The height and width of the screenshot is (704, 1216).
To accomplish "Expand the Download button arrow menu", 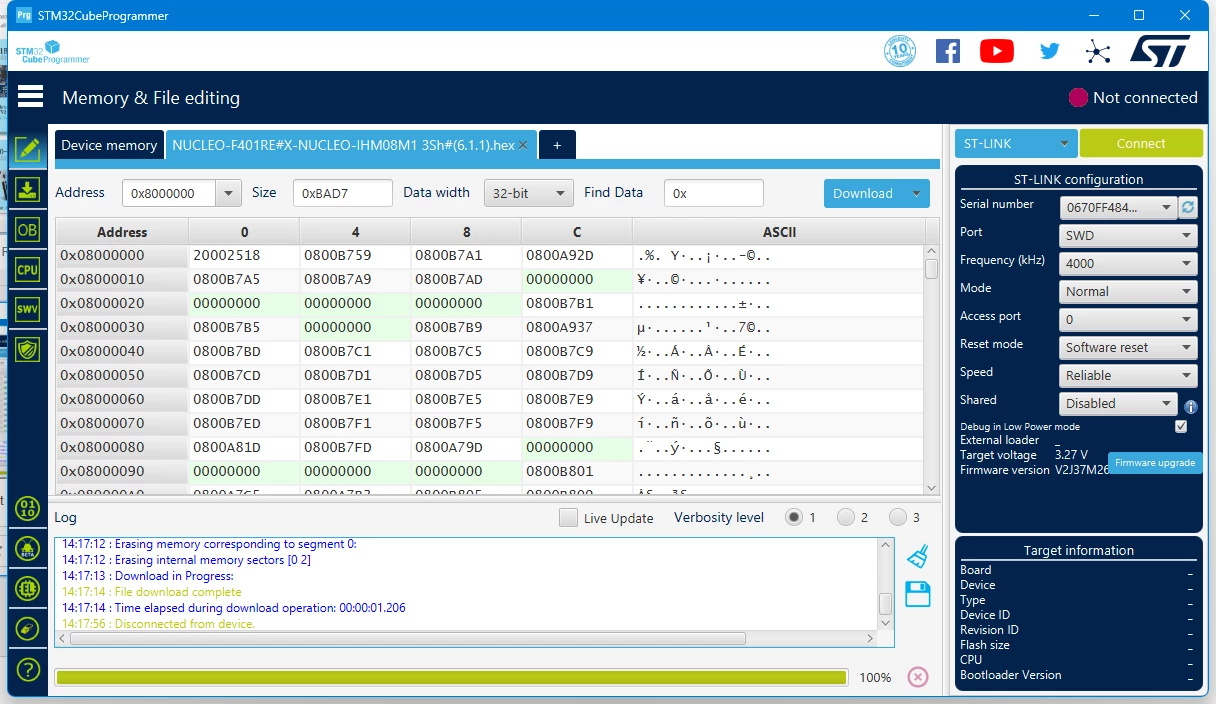I will coord(916,193).
